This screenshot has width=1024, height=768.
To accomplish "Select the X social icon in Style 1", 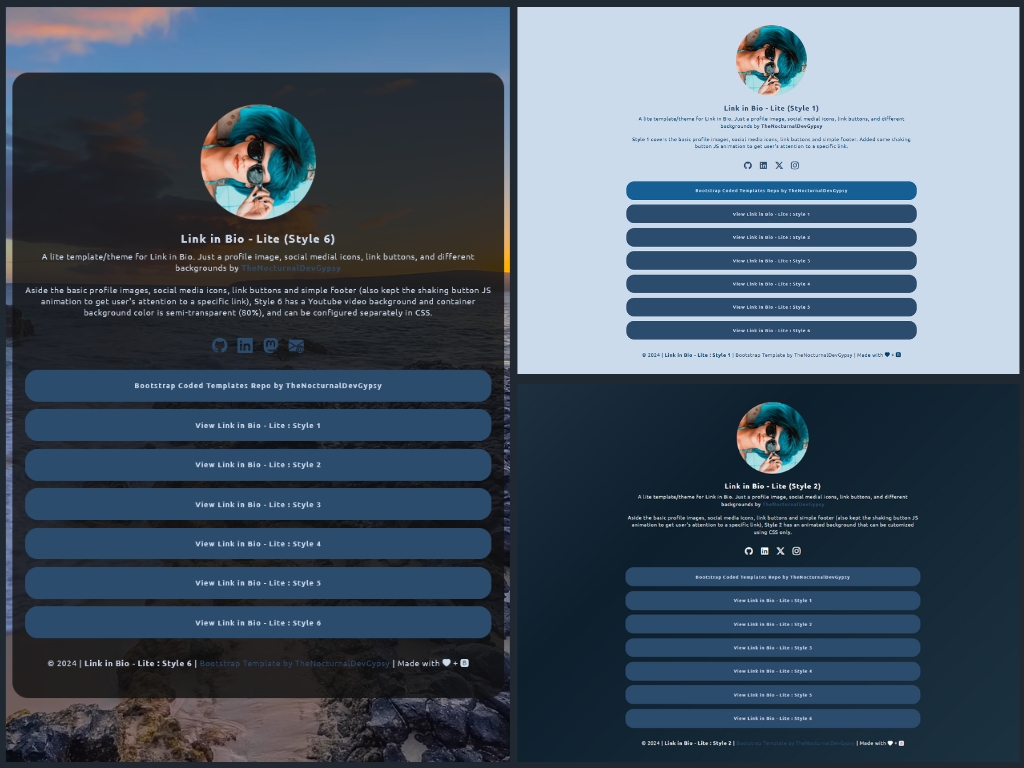I will point(779,166).
